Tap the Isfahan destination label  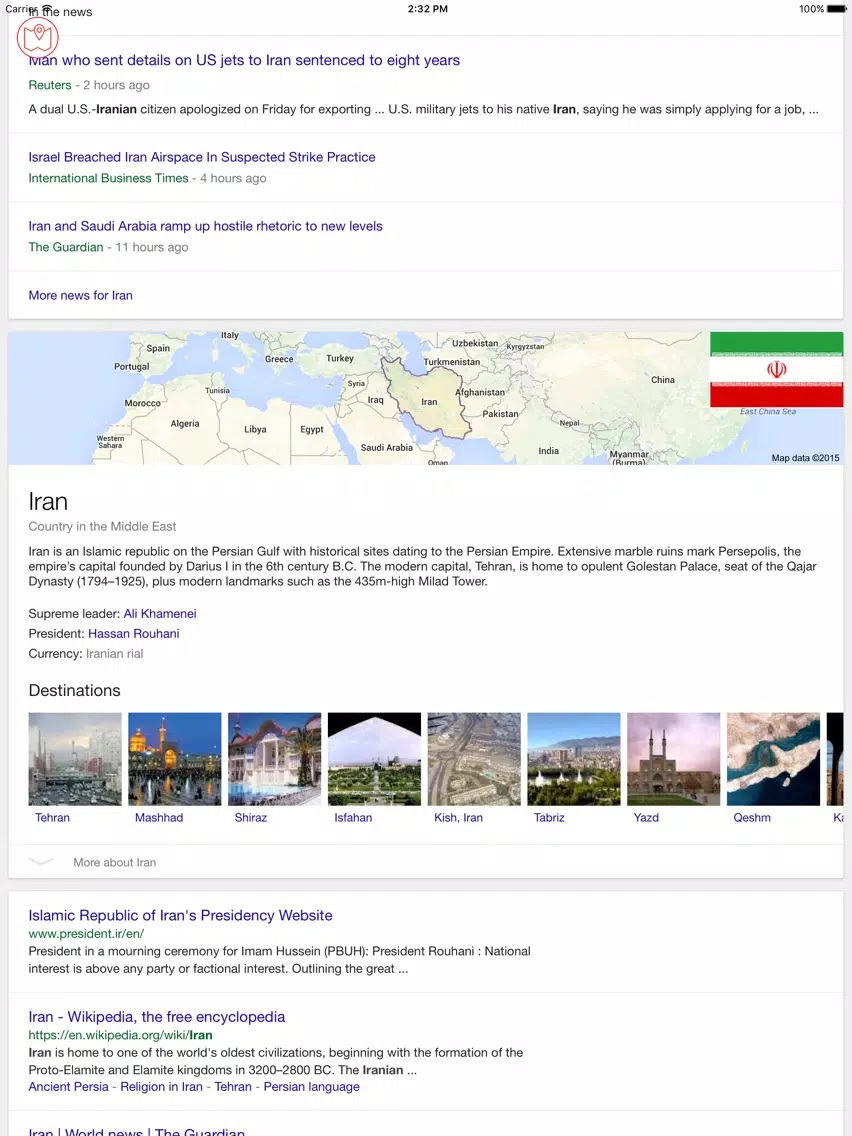click(x=353, y=818)
